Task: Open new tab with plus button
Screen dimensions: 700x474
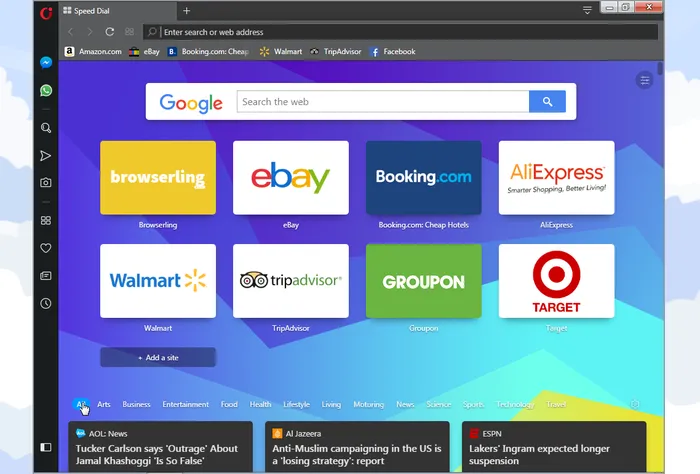Action: click(x=187, y=11)
